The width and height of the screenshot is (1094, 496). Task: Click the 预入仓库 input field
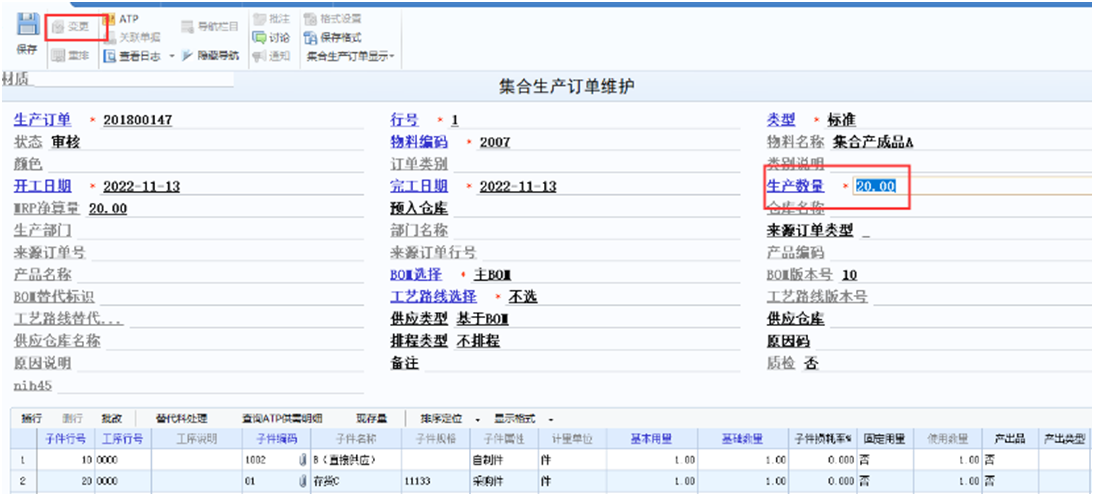tap(595, 209)
